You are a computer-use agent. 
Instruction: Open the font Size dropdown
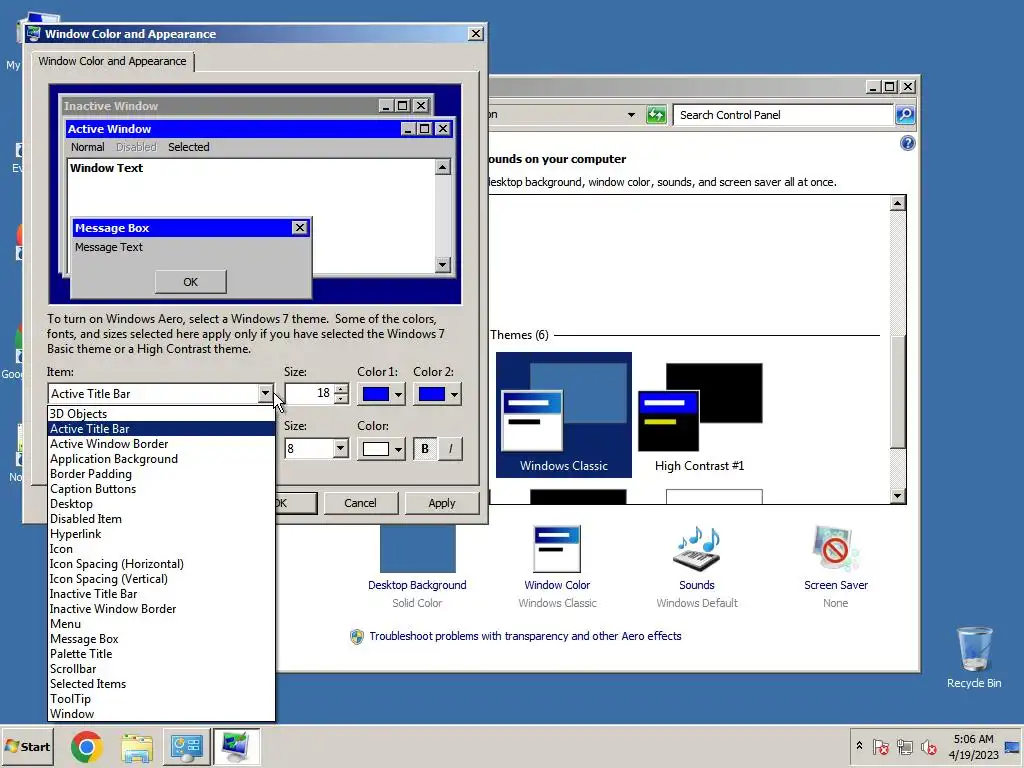[x=340, y=449]
